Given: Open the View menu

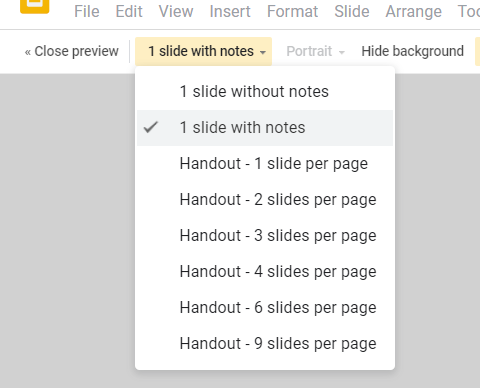Looking at the screenshot, I should click(x=176, y=12).
